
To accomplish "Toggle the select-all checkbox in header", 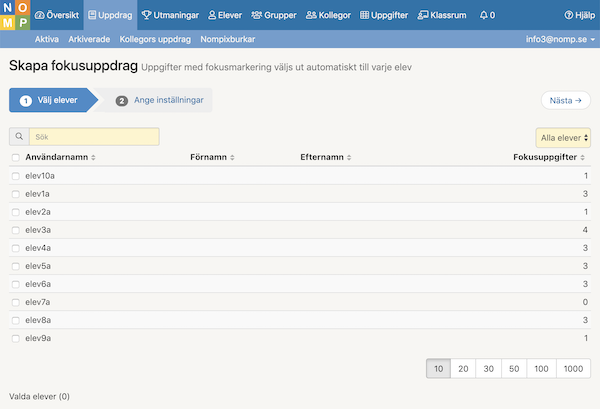I will [x=16, y=158].
